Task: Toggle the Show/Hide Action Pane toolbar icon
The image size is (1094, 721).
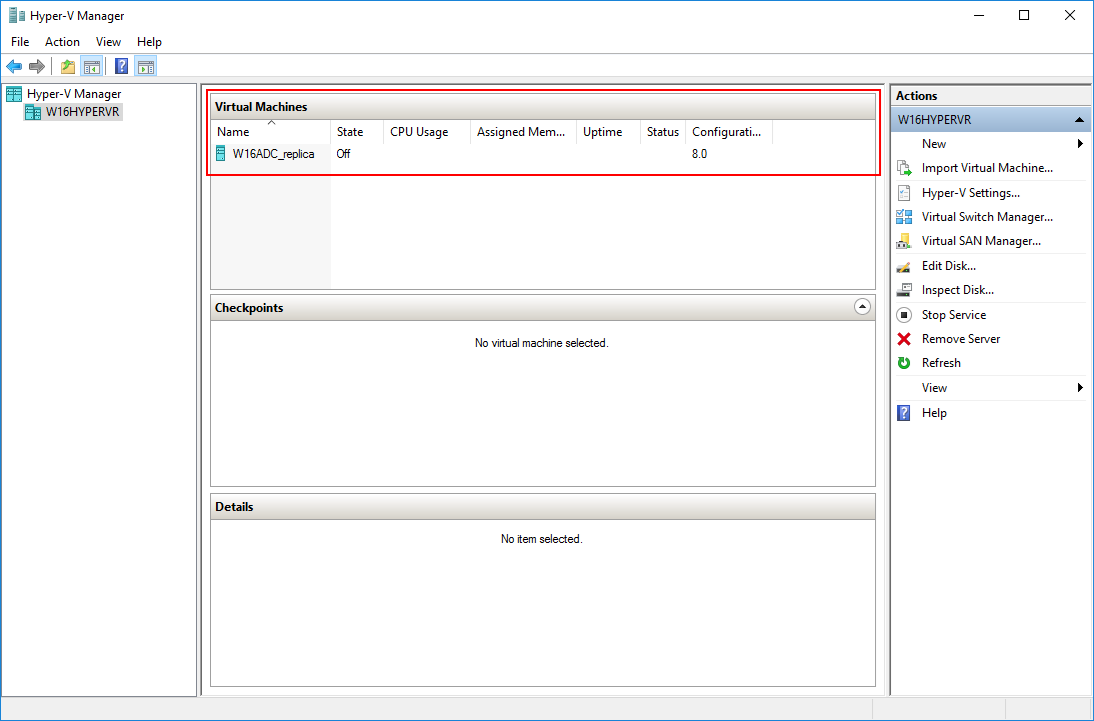Action: (x=146, y=66)
